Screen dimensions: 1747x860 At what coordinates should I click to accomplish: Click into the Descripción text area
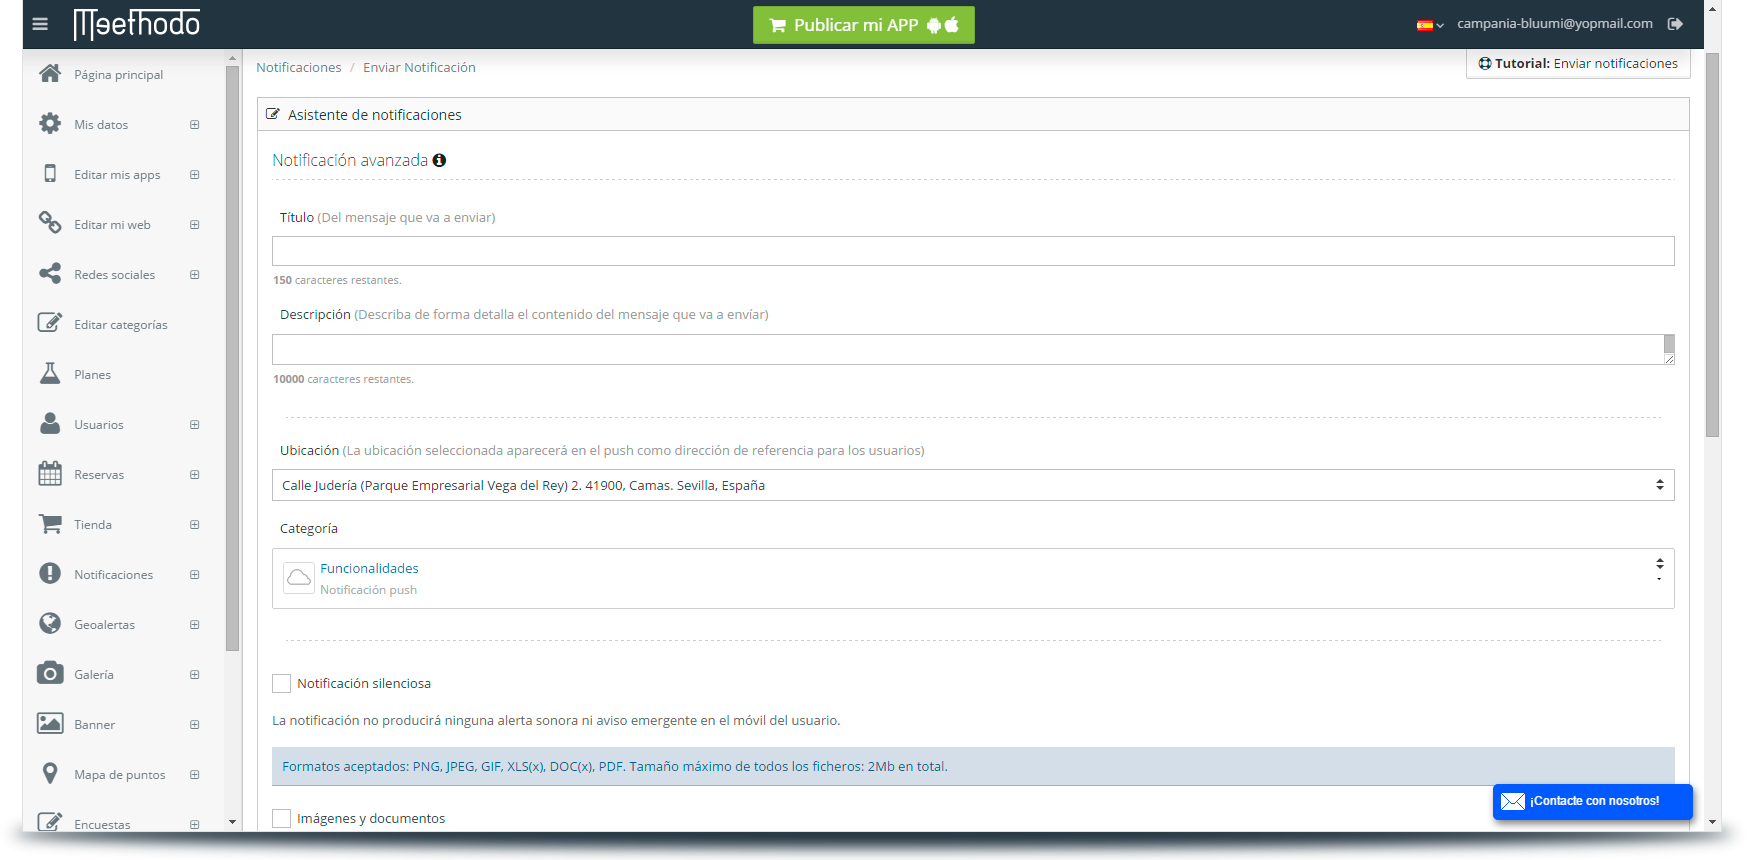coord(973,349)
